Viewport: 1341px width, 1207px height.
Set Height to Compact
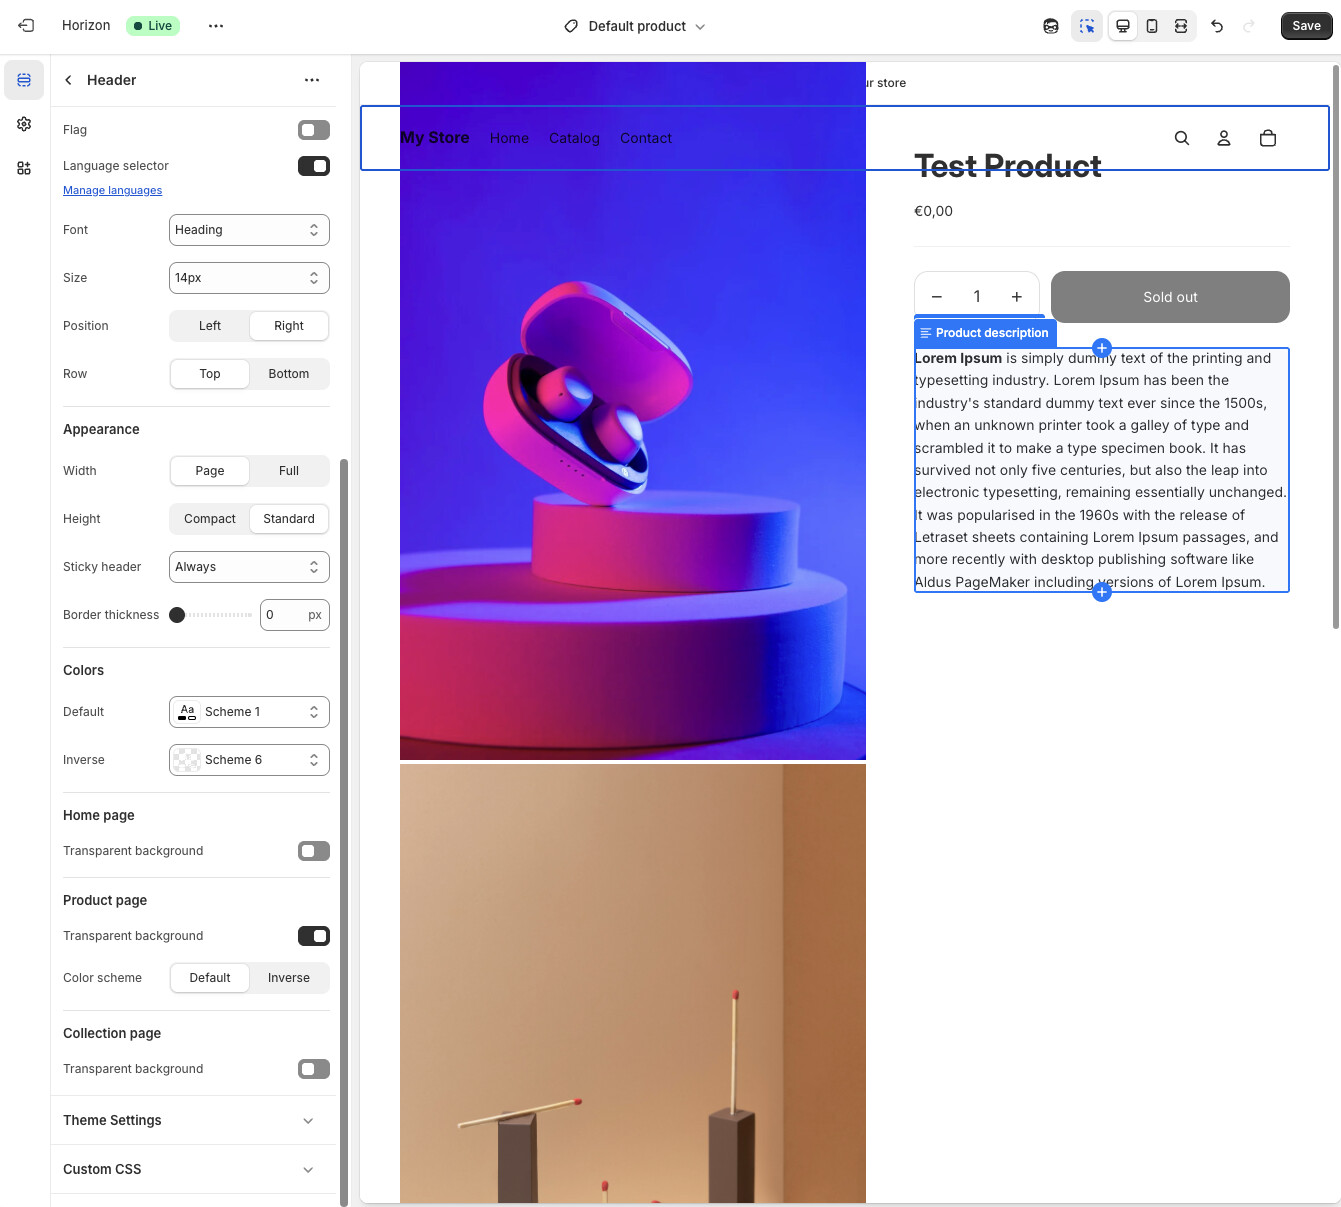[210, 519]
